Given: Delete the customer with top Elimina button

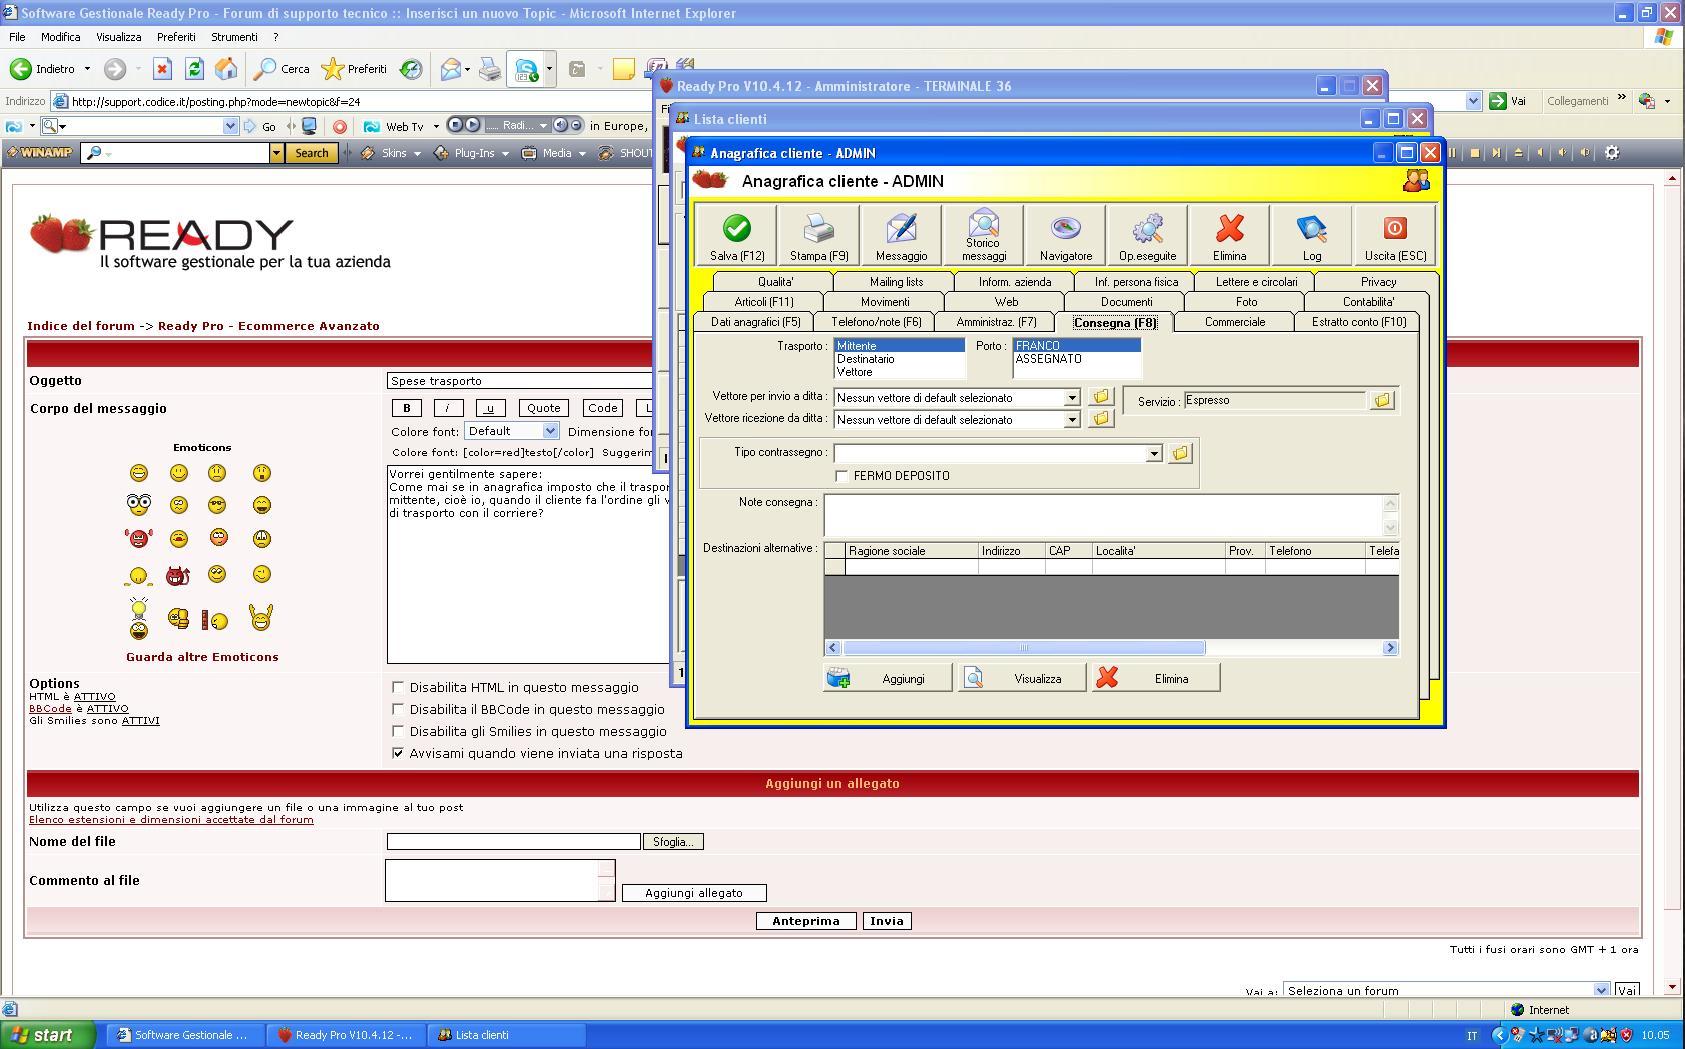Looking at the screenshot, I should click(1229, 236).
